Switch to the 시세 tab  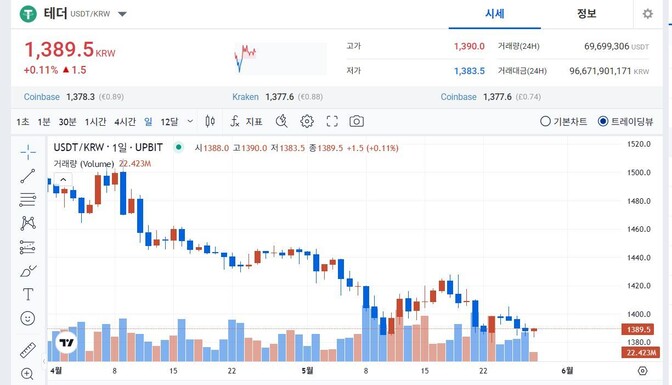click(x=495, y=14)
